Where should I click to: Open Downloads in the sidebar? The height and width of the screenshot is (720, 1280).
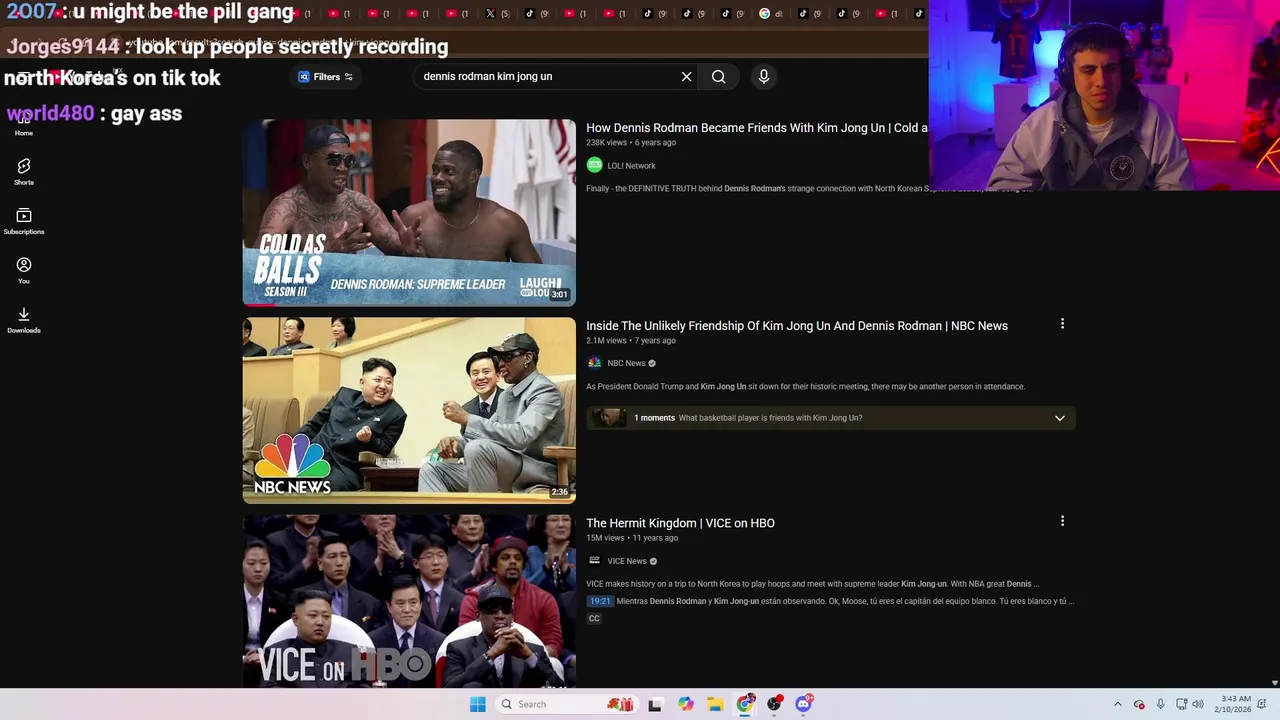[x=24, y=320]
